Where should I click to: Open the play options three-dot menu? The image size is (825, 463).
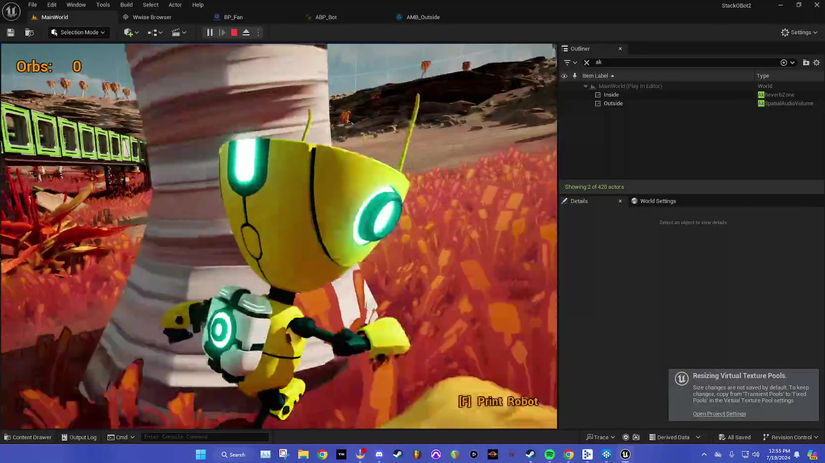pyautogui.click(x=258, y=33)
